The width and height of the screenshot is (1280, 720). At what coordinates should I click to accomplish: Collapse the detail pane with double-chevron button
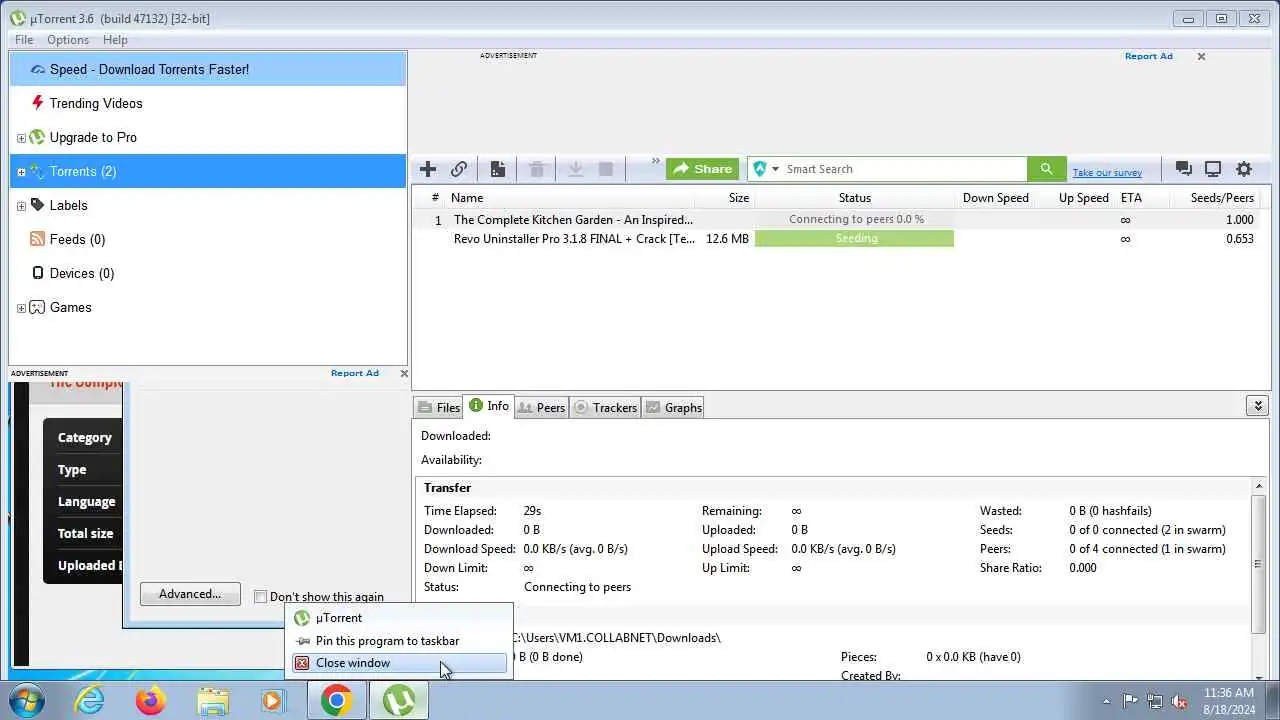click(x=1258, y=405)
